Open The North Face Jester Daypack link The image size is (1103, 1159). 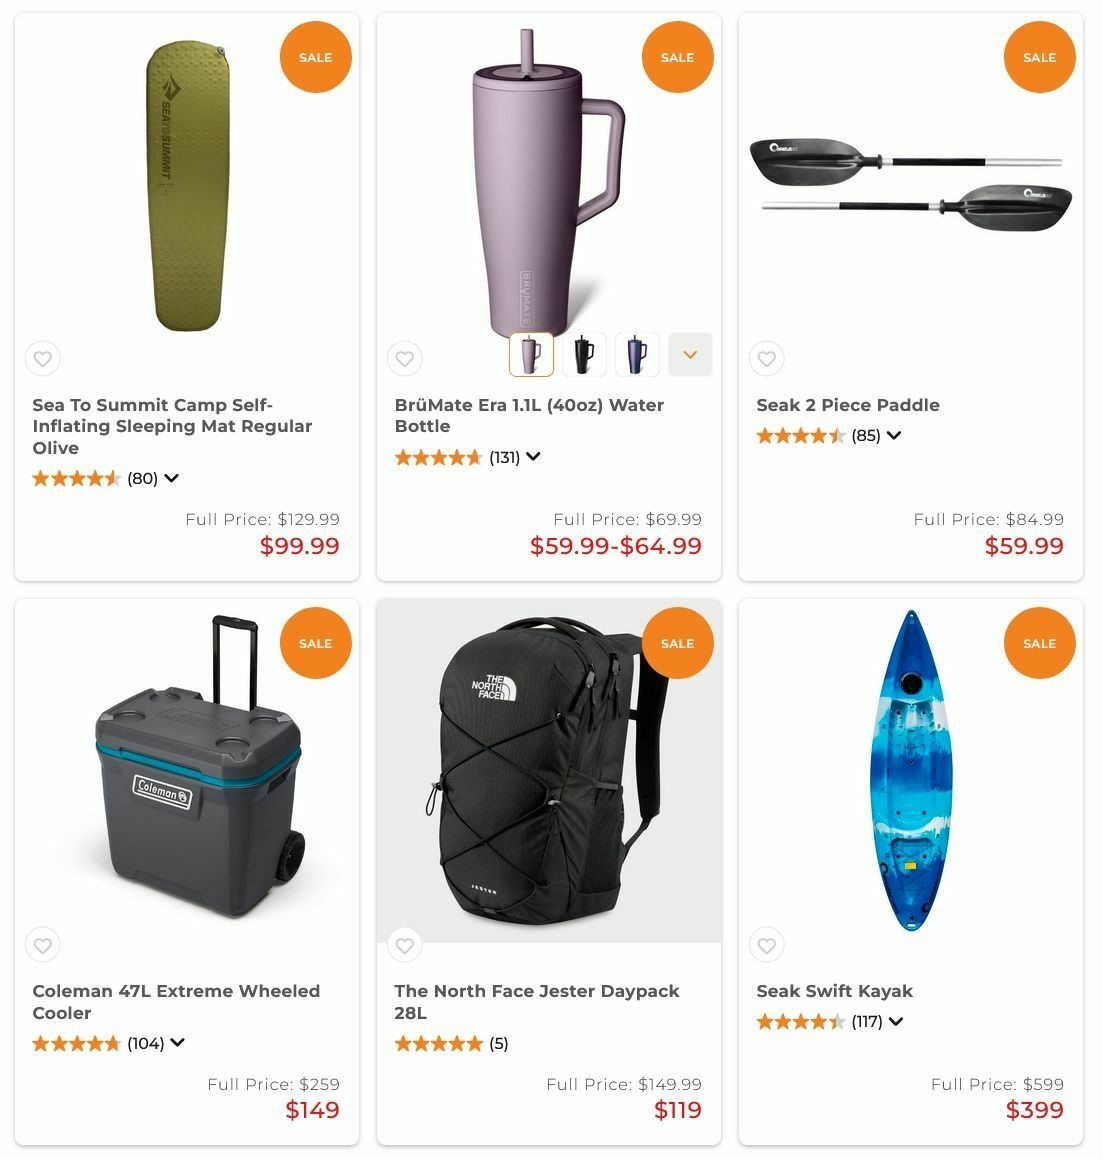(537, 1002)
